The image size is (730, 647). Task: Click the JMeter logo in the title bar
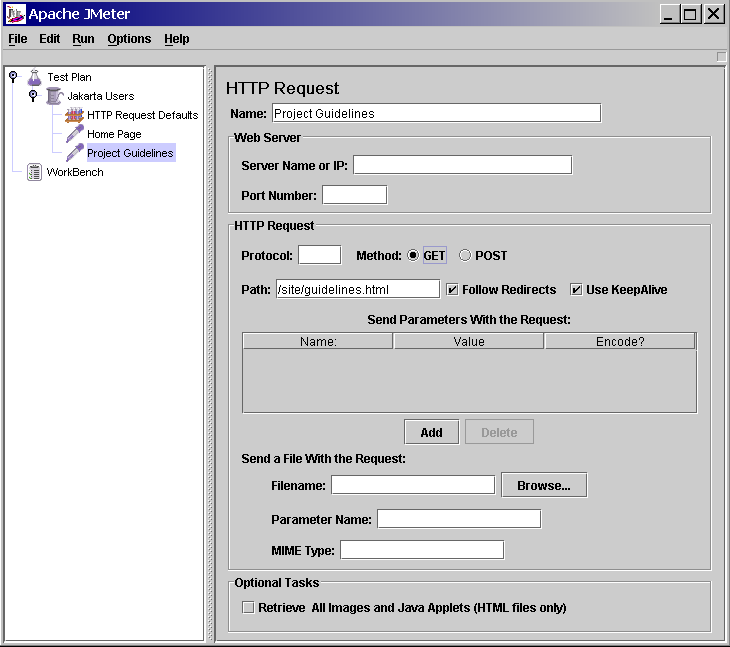point(15,14)
